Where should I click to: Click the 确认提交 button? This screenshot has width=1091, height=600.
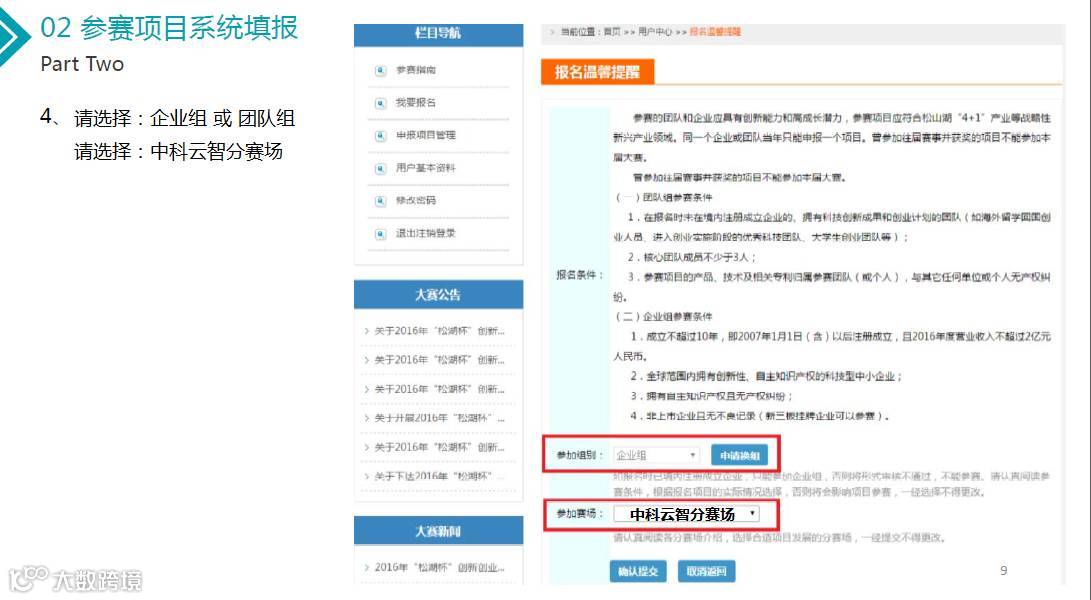(x=638, y=571)
